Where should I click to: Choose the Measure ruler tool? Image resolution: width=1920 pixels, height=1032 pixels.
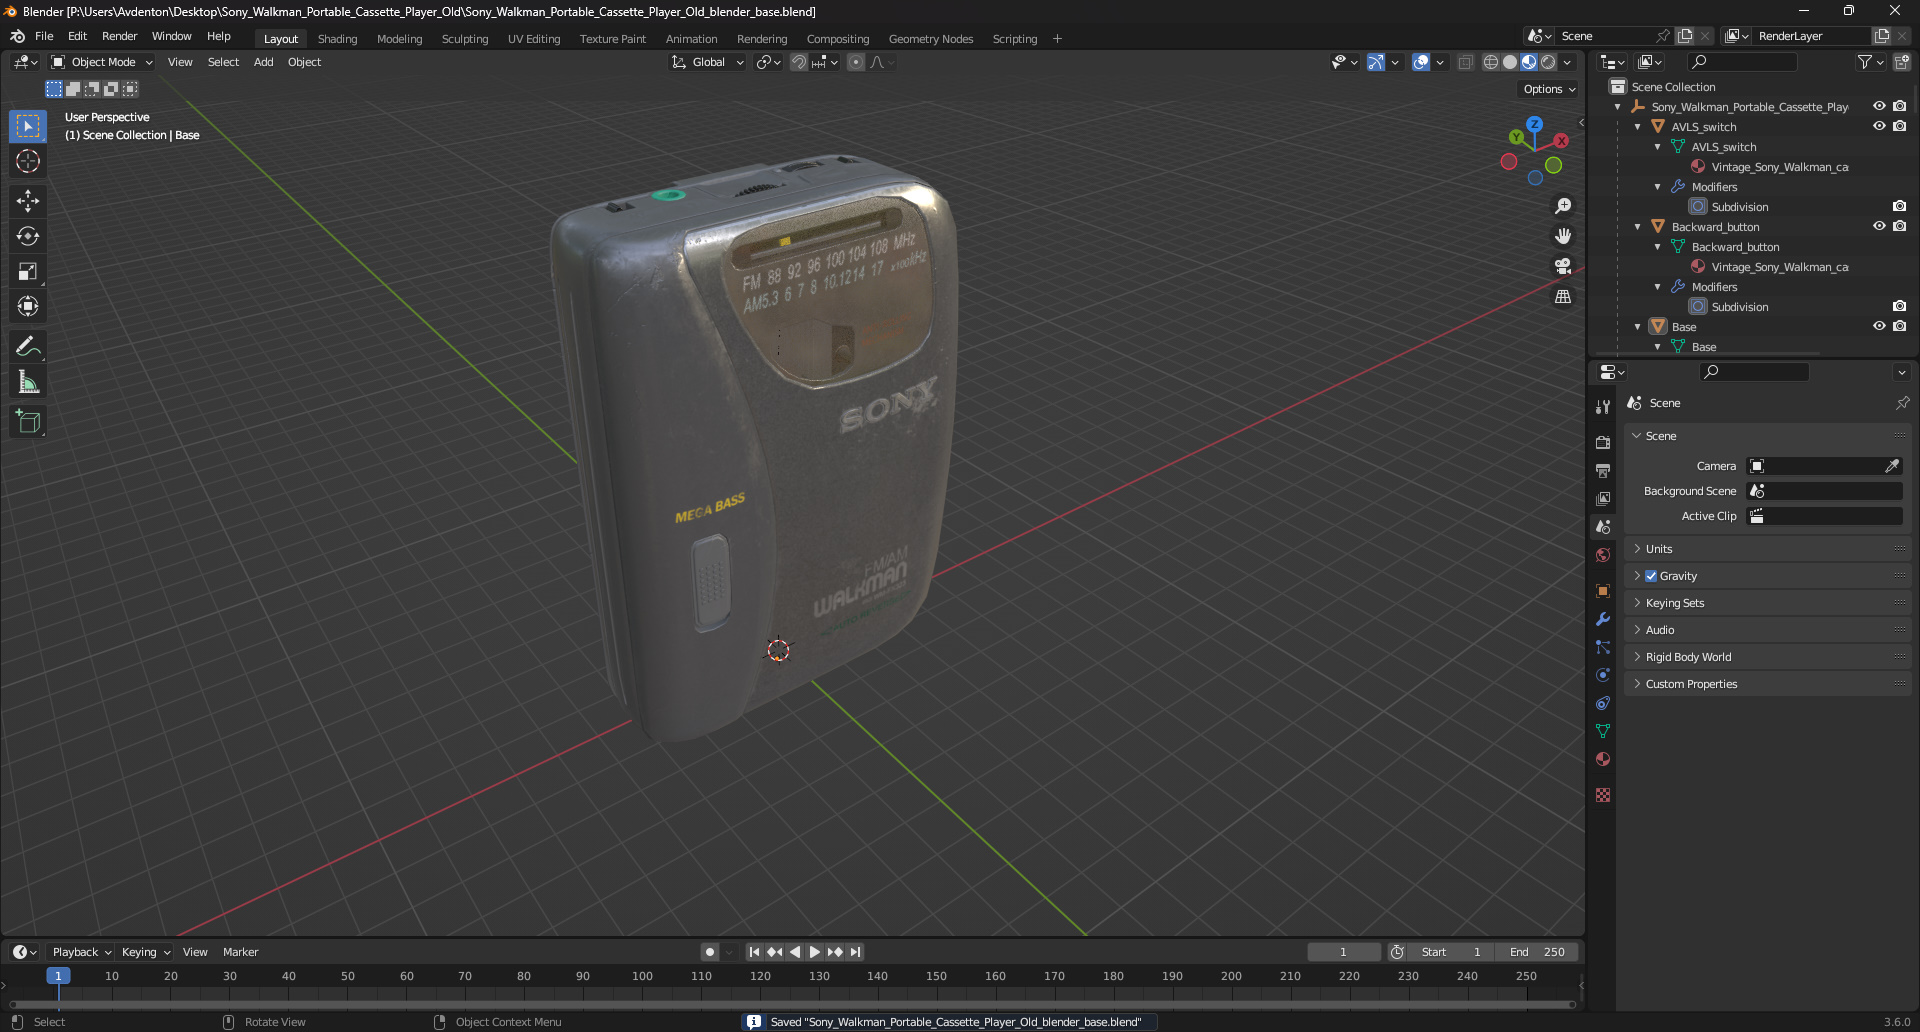(28, 382)
